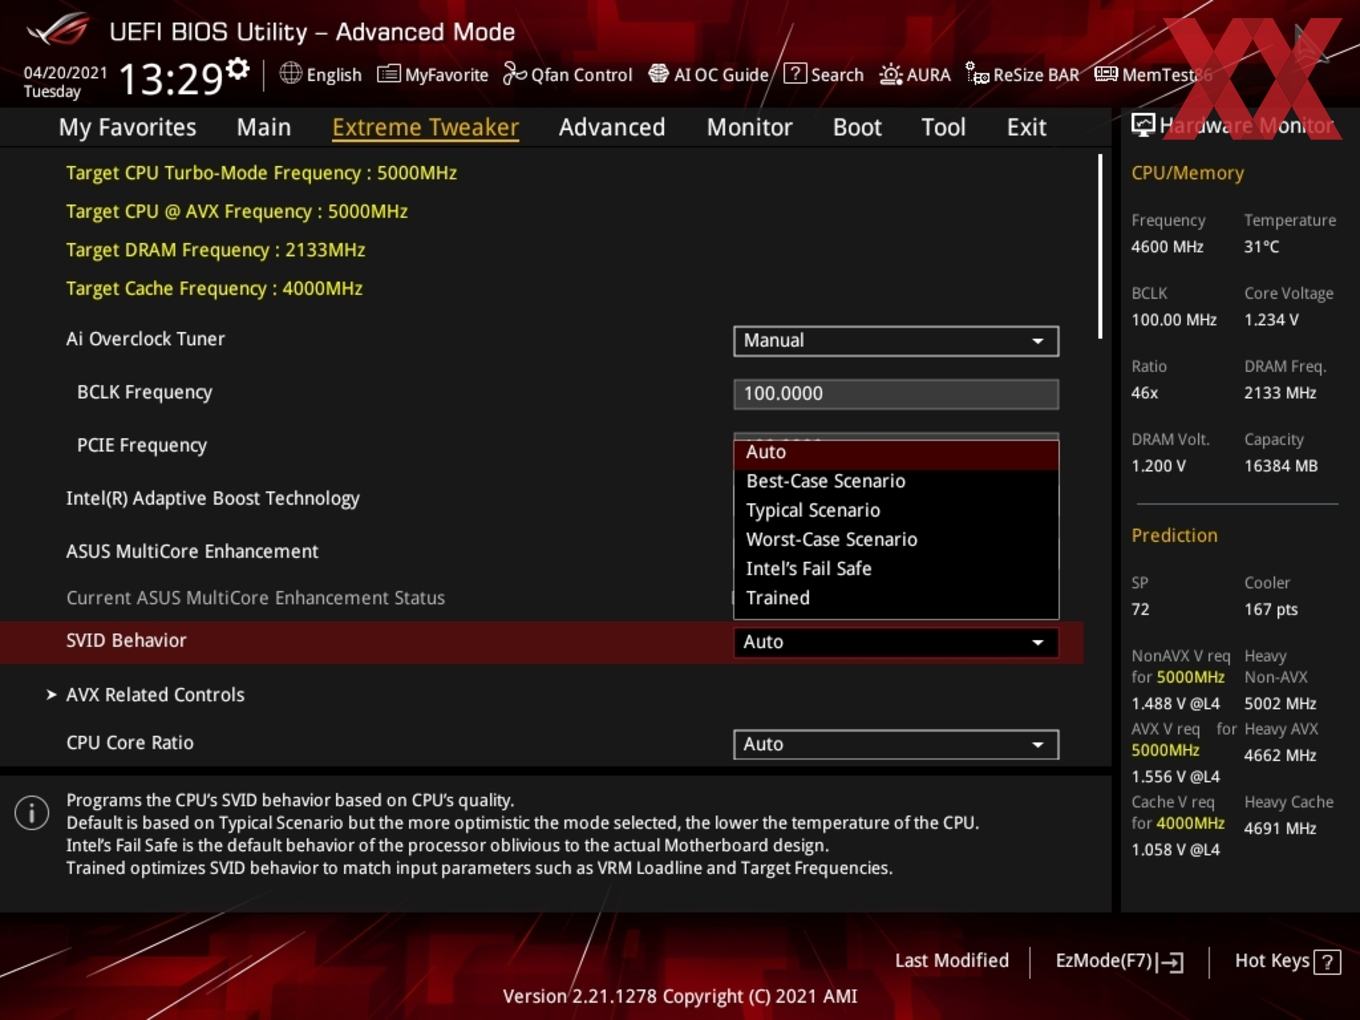Open the Advanced tab
1360x1020 pixels.
pos(612,127)
